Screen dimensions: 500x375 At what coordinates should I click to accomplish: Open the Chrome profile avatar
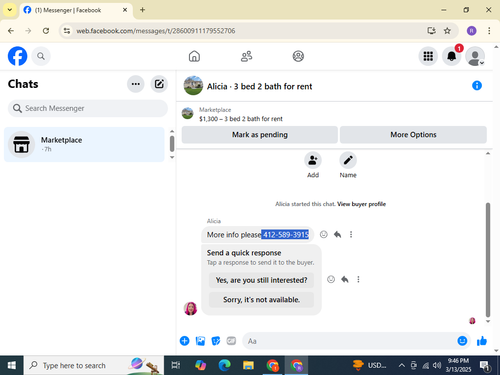tap(471, 31)
